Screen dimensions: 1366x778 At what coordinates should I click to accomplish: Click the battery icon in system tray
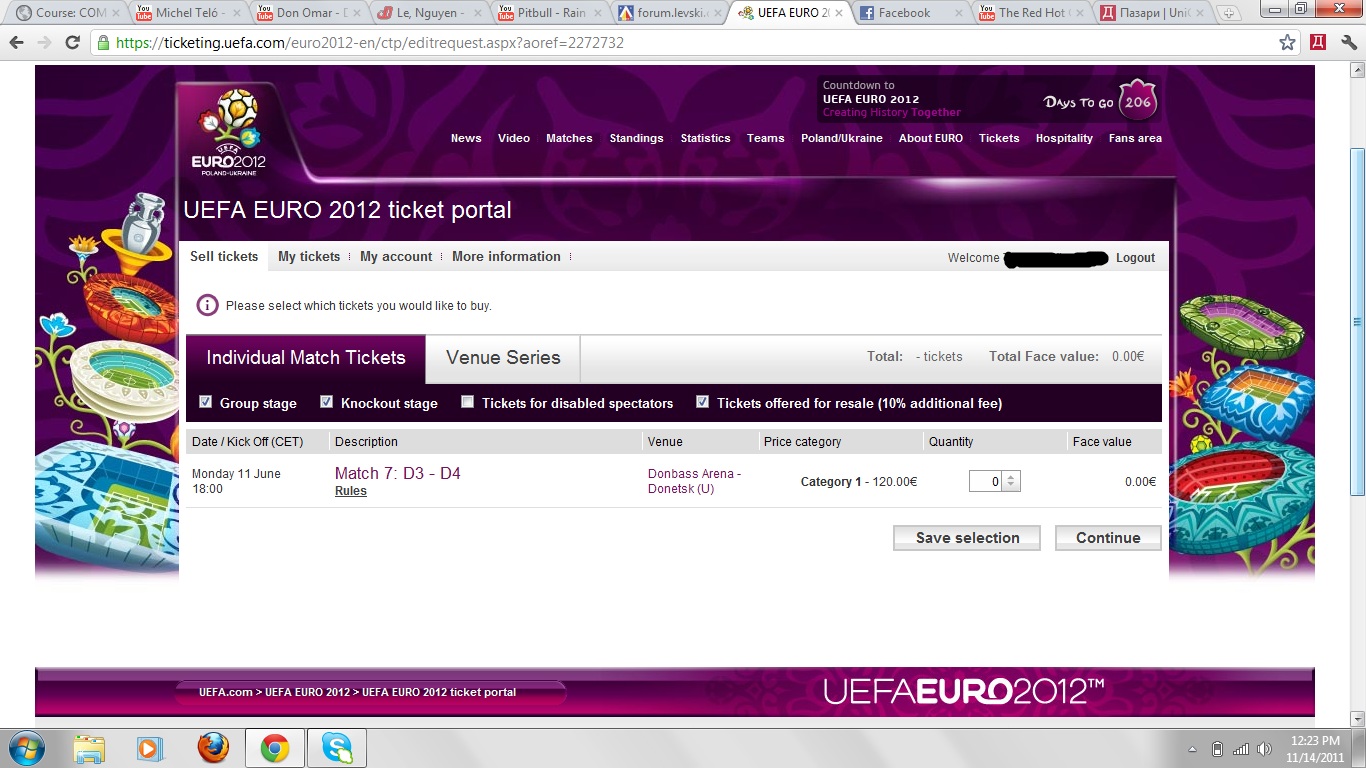[x=1217, y=749]
